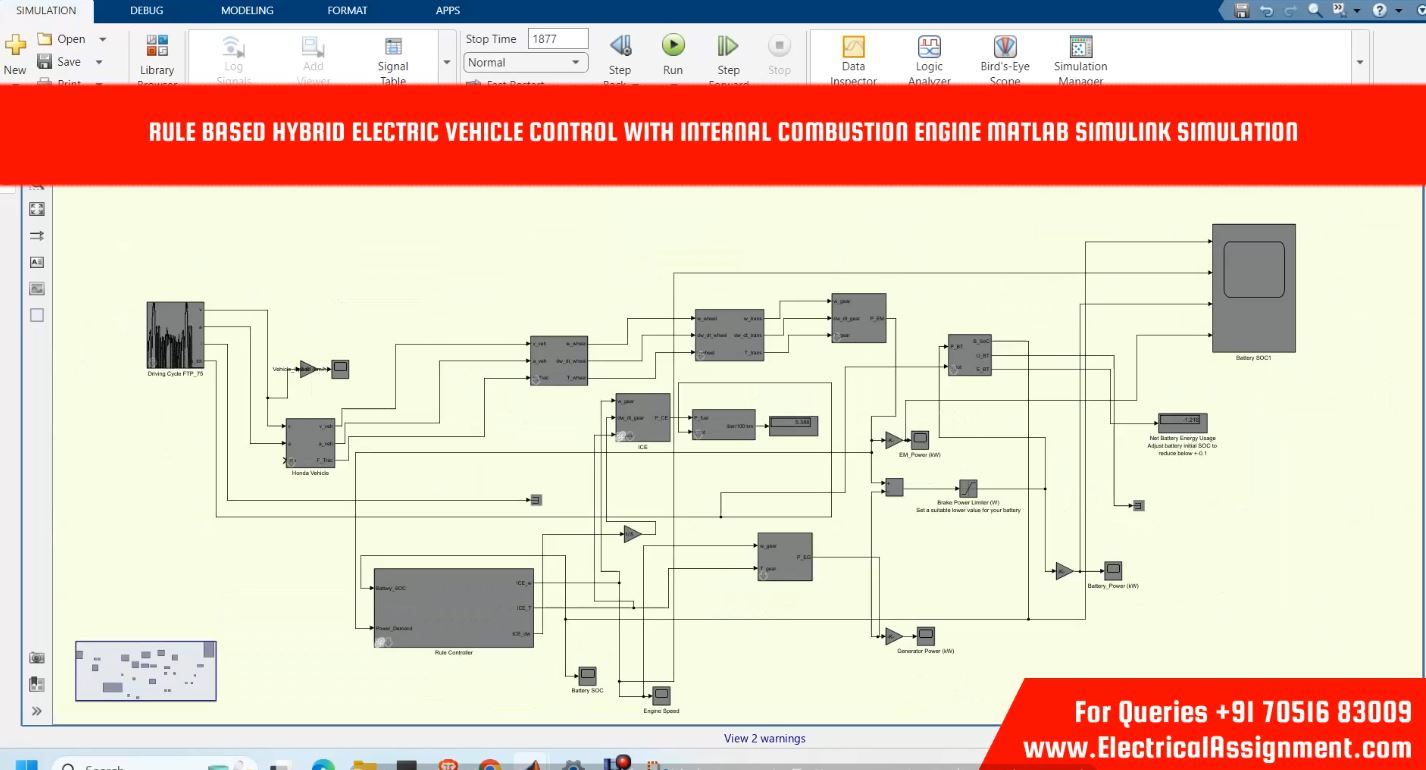This screenshot has width=1426, height=770.
Task: Expand the Open button dropdown arrow
Action: point(102,39)
